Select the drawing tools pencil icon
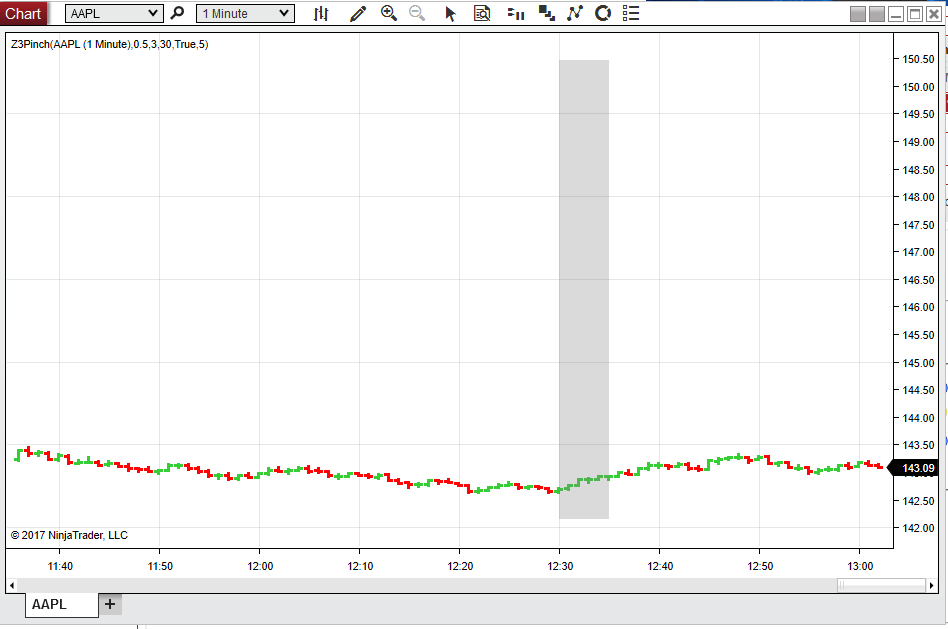This screenshot has width=948, height=629. 358,13
